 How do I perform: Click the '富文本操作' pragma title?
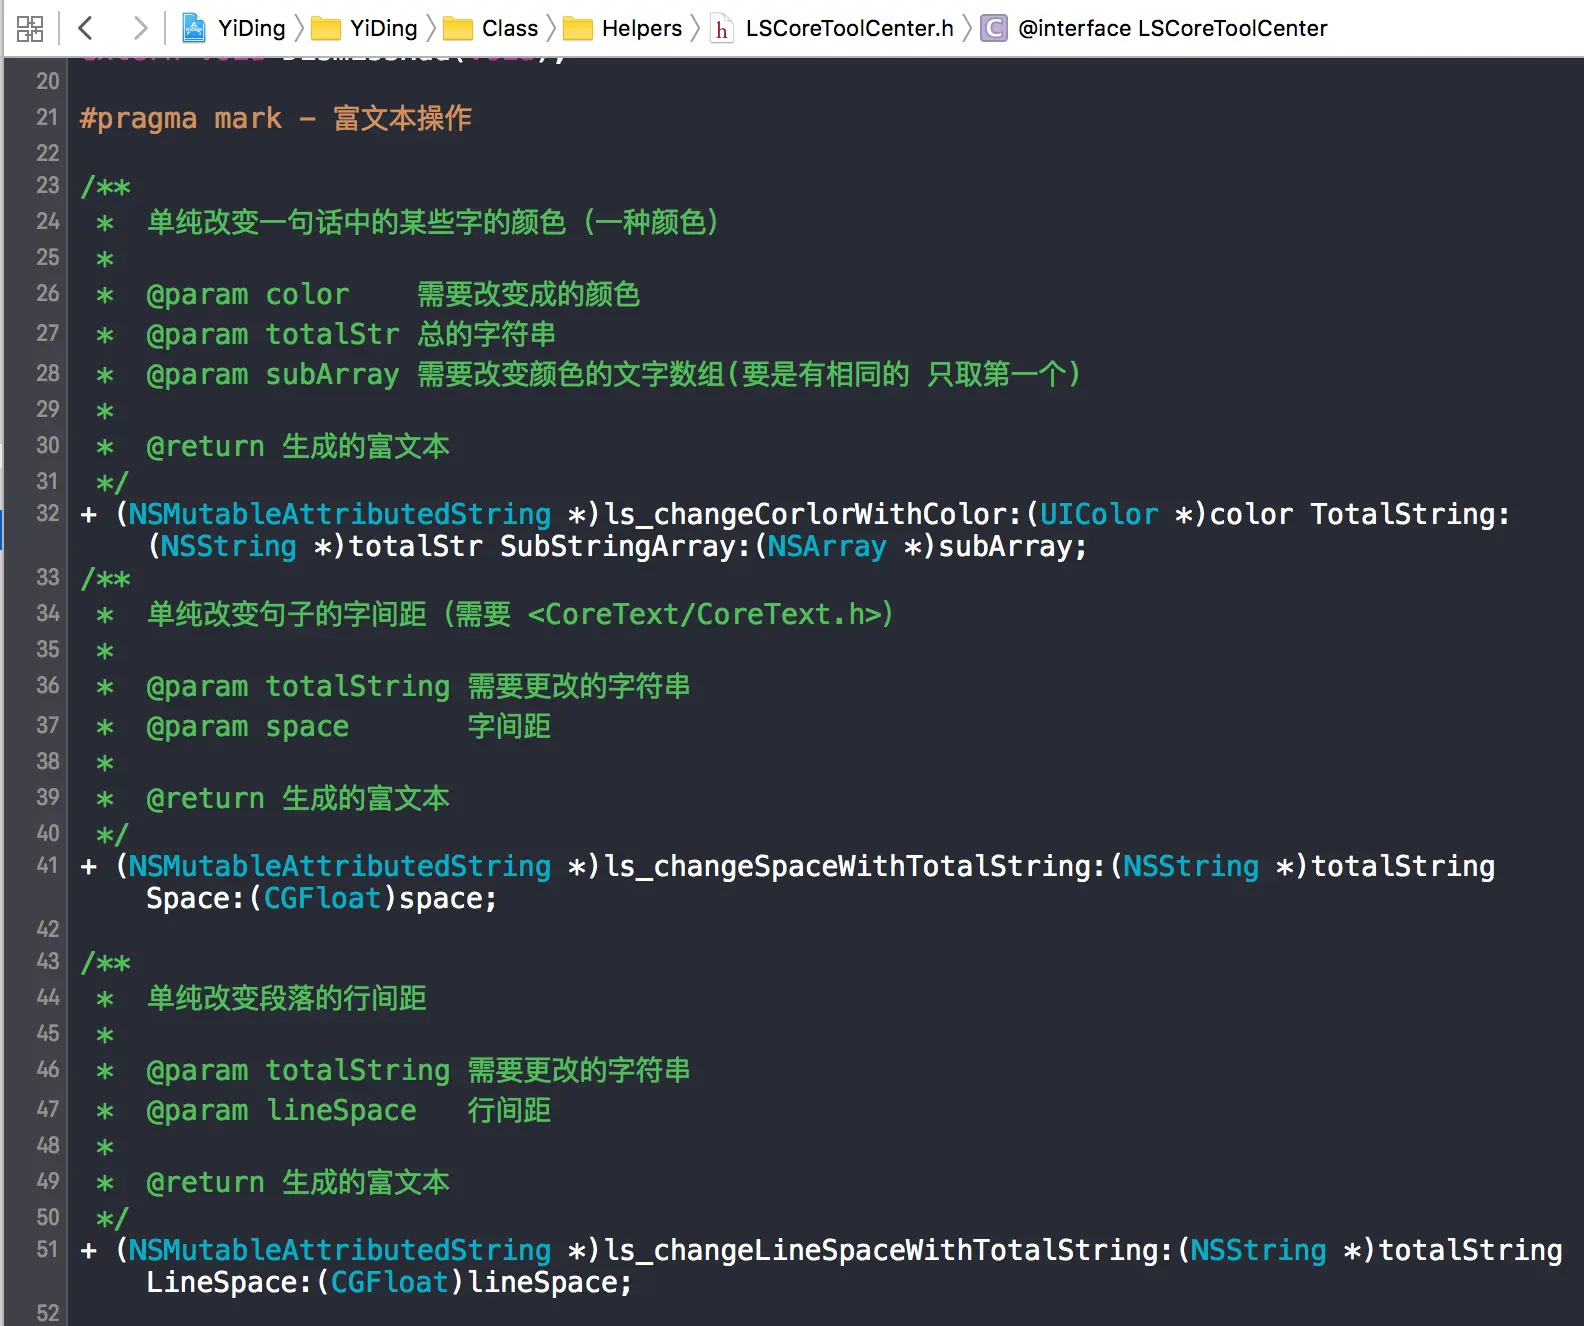[x=403, y=118]
